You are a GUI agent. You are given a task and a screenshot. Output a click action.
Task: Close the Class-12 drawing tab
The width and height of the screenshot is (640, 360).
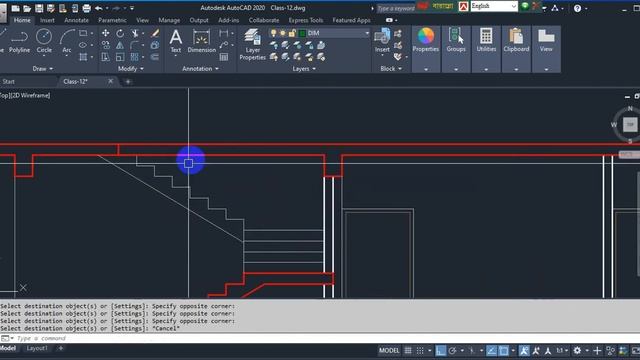[x=110, y=81]
